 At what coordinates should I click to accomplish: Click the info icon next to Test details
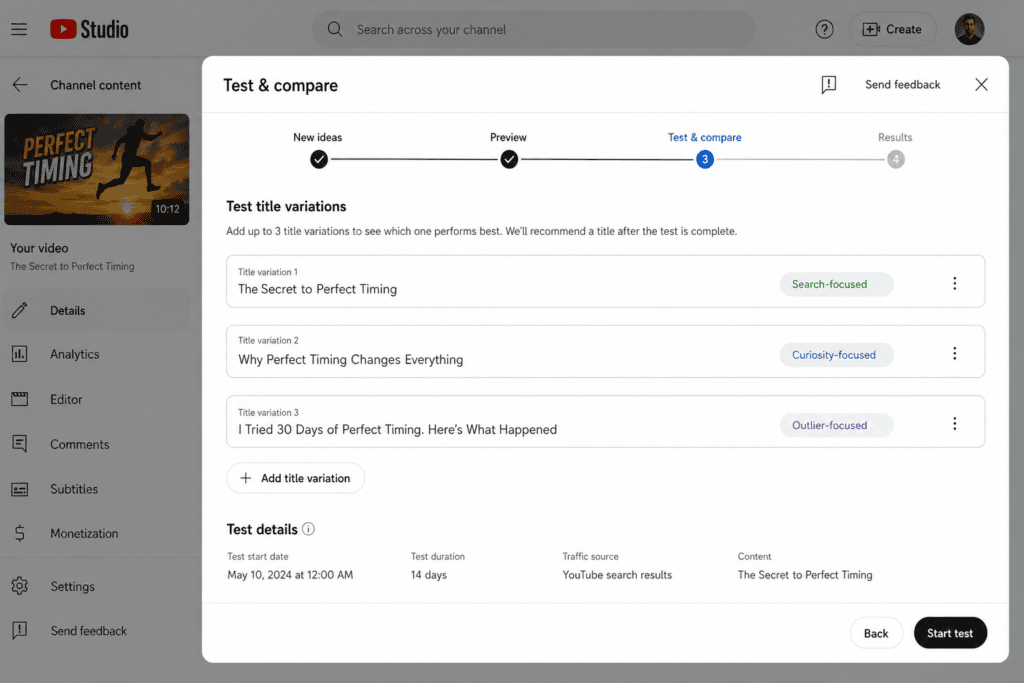pos(308,529)
